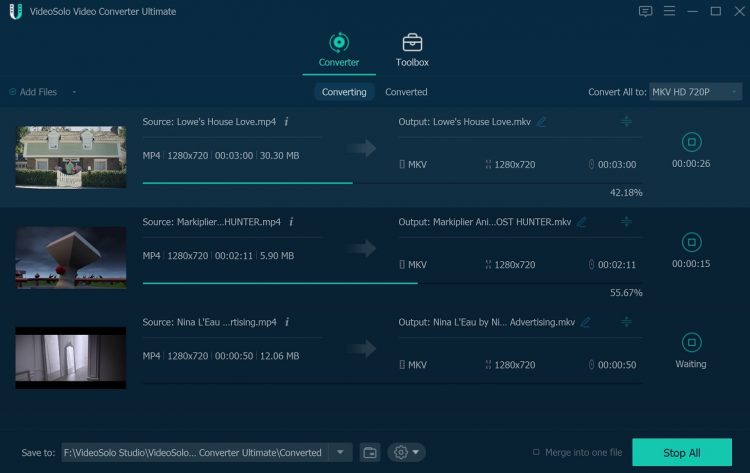Click the 00:00:15 remaining time

tap(691, 264)
